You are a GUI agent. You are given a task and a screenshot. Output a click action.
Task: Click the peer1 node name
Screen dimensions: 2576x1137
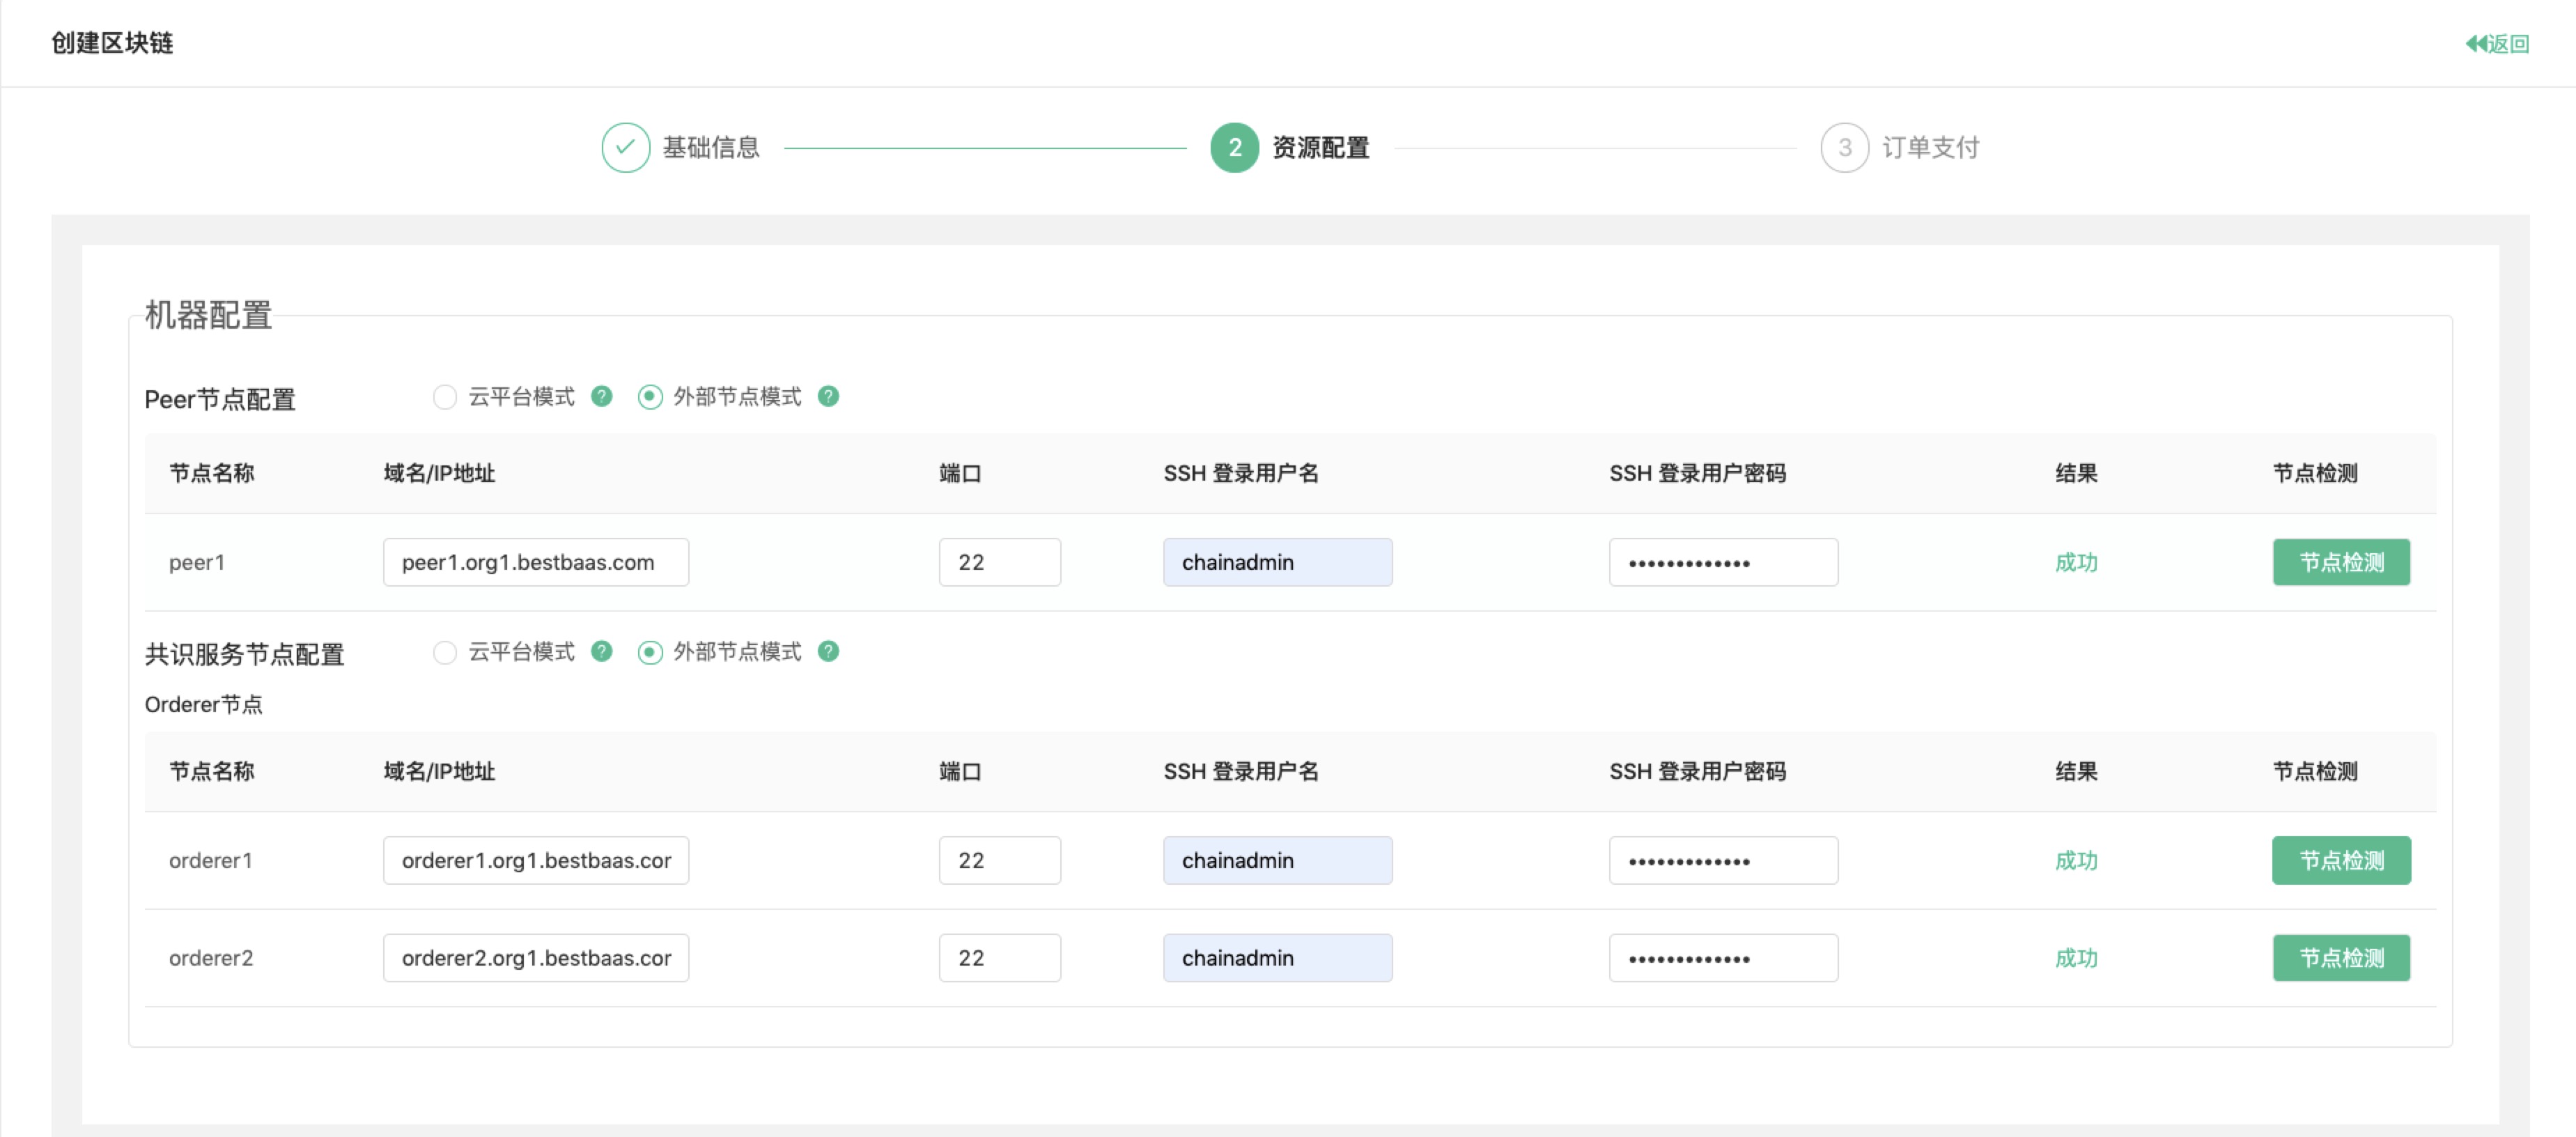(x=197, y=562)
